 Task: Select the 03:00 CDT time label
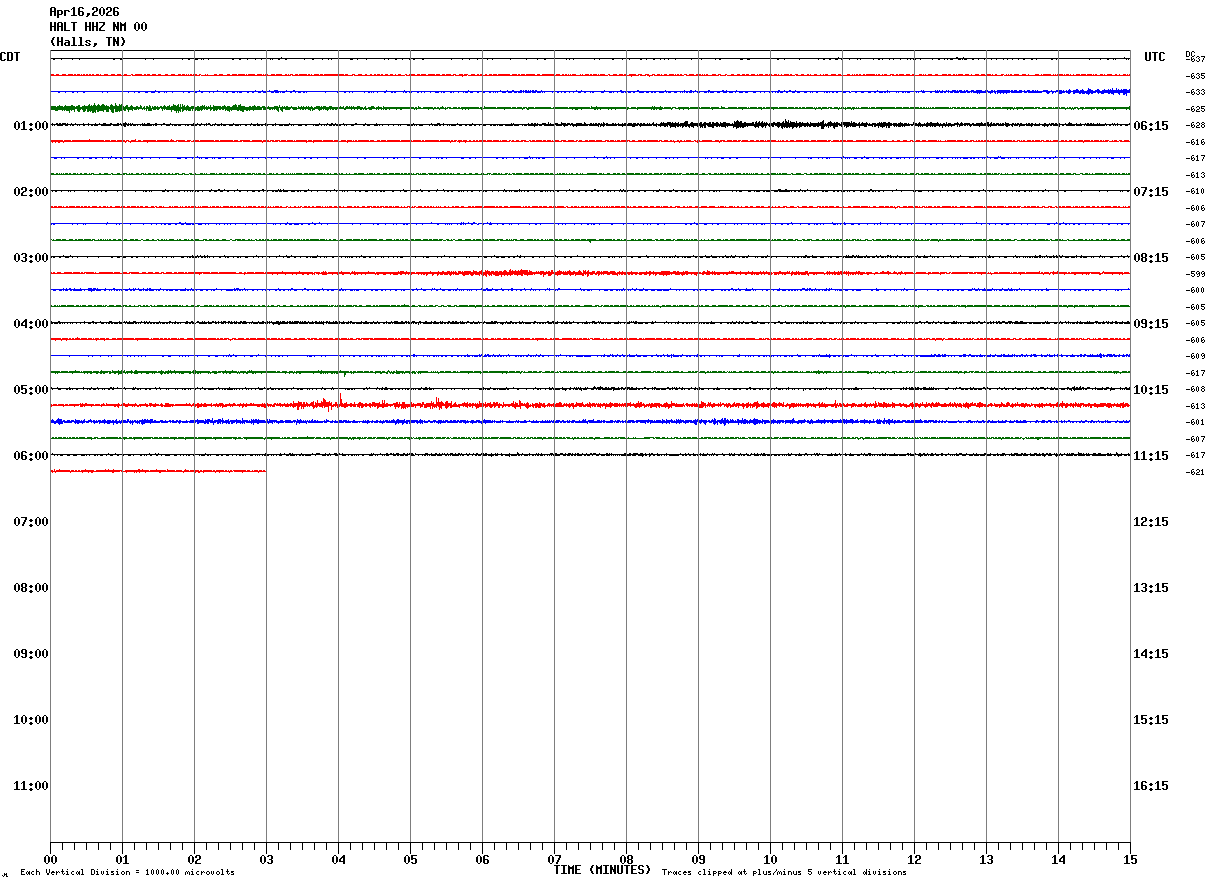pyautogui.click(x=31, y=258)
